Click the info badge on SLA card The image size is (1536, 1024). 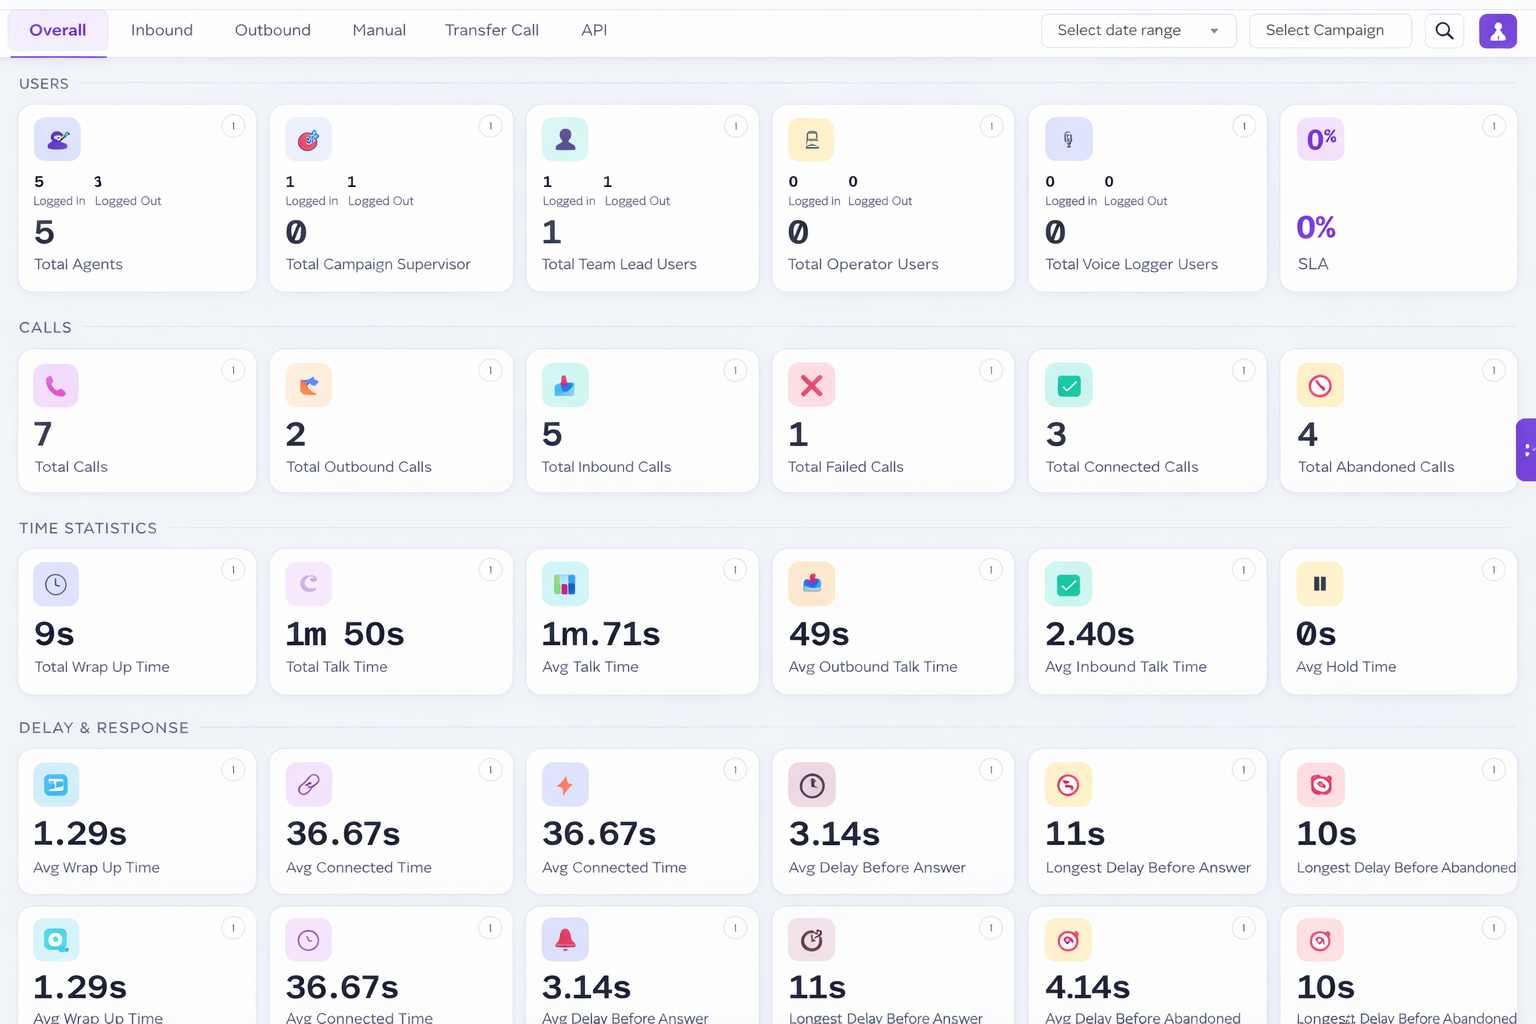tap(1495, 126)
